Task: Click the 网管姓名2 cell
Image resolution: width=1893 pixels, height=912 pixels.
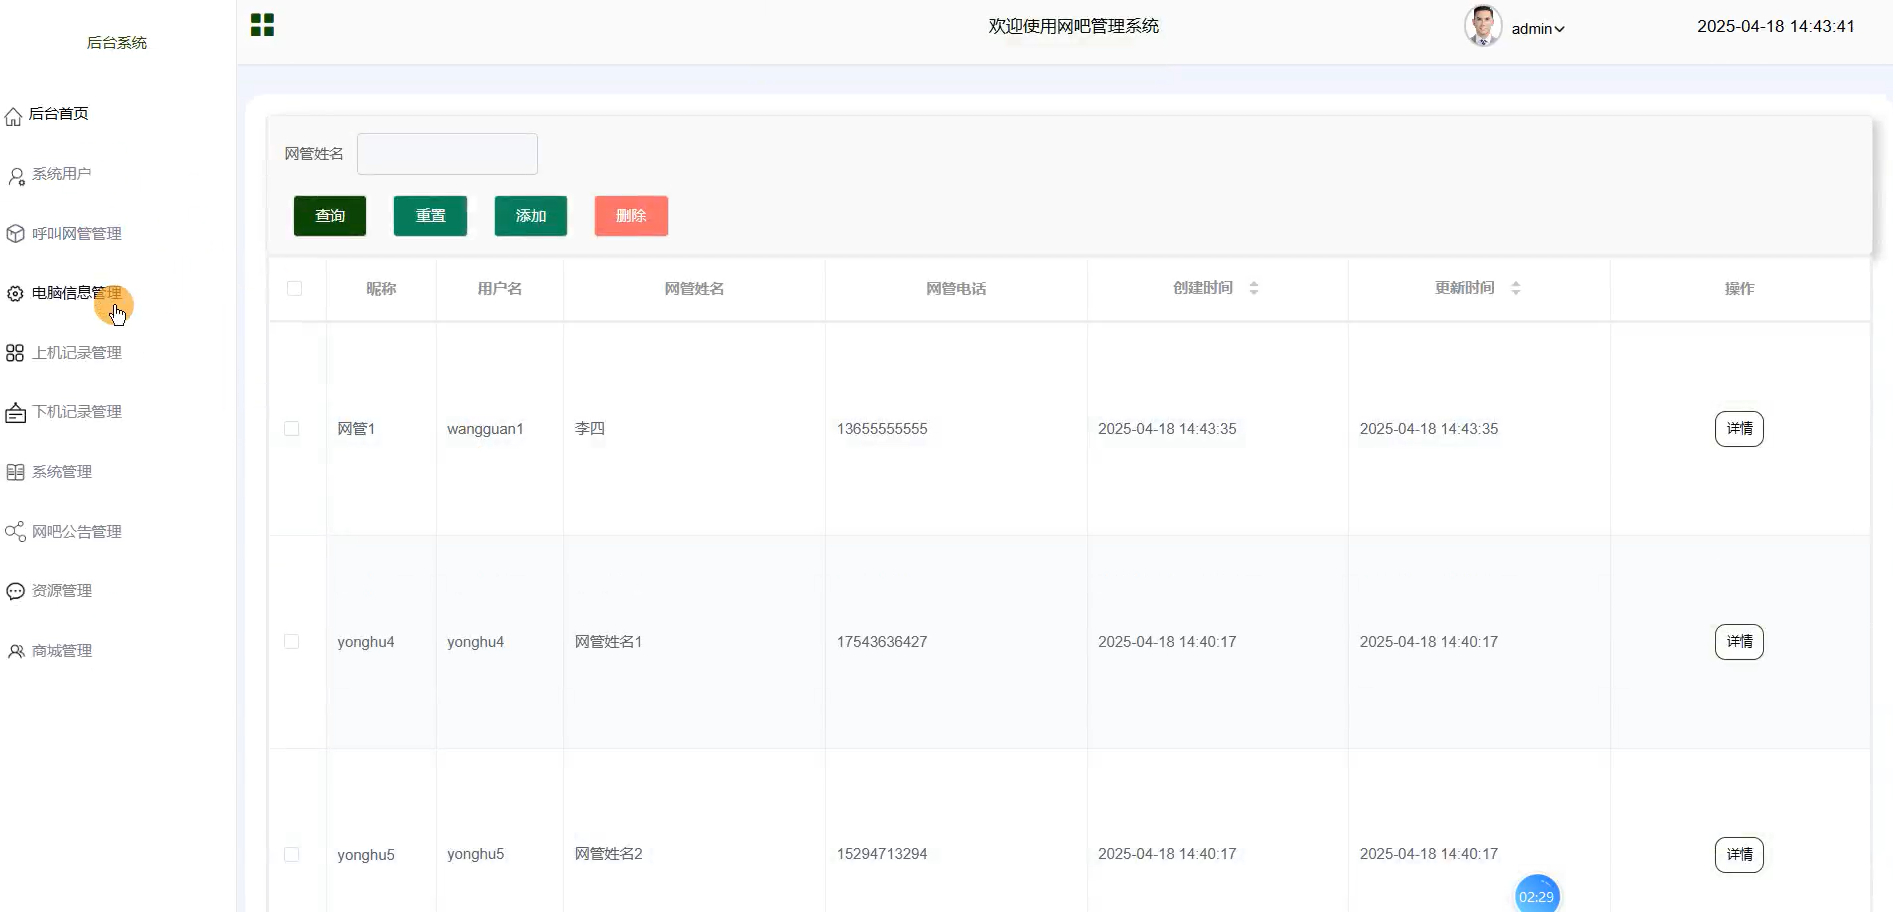Action: point(608,854)
